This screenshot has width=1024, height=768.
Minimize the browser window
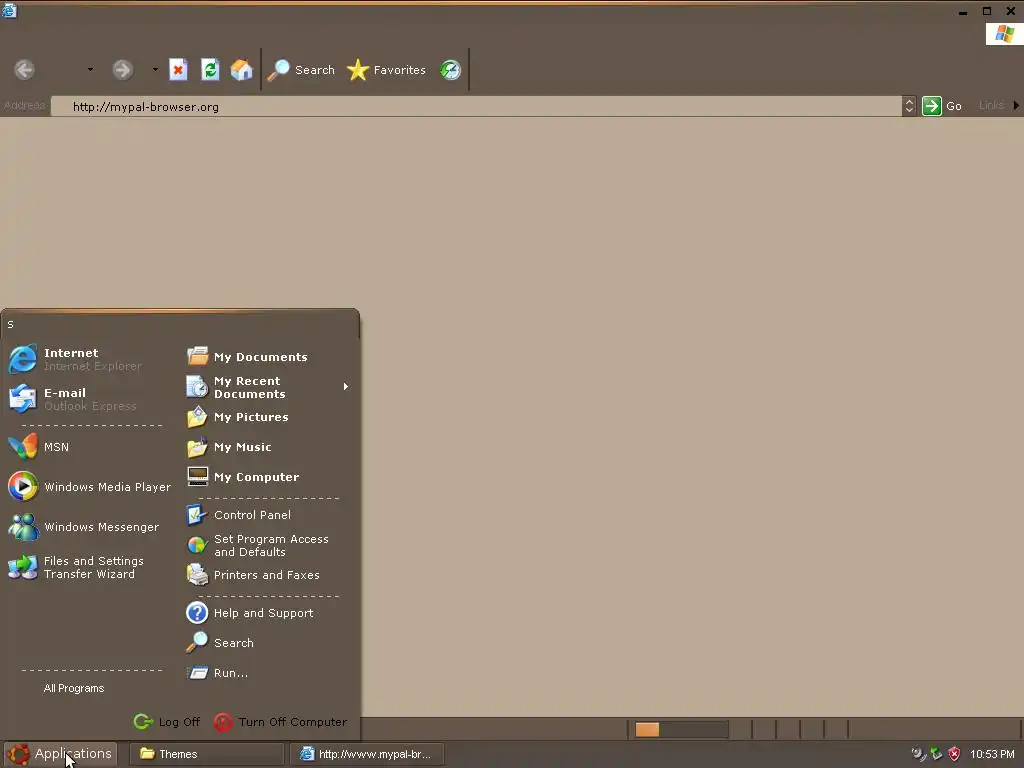pyautogui.click(x=963, y=12)
